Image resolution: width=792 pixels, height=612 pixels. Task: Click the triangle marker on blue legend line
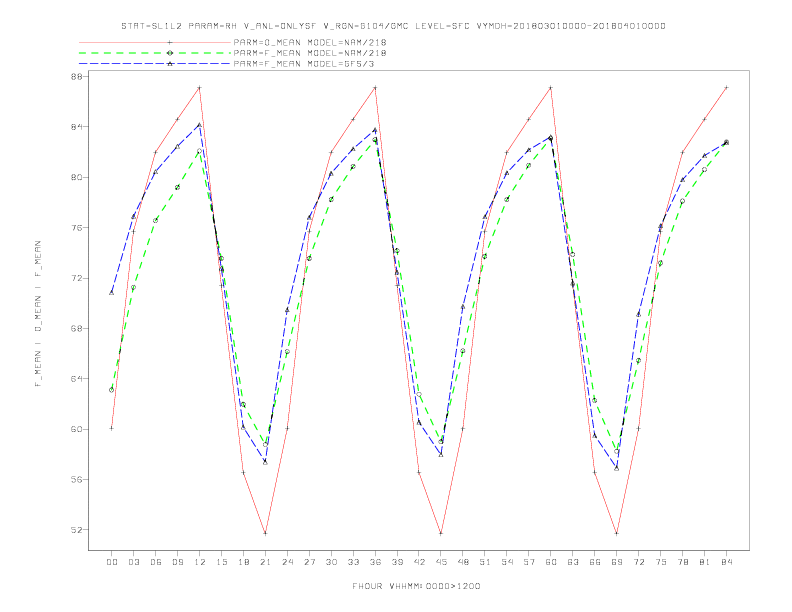[170, 64]
